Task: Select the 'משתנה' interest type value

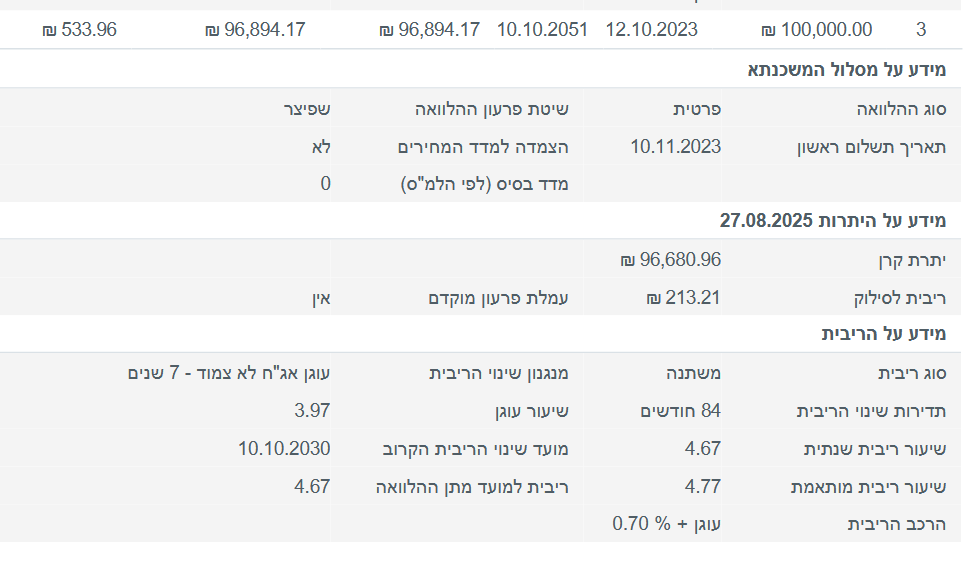Action: pos(693,373)
